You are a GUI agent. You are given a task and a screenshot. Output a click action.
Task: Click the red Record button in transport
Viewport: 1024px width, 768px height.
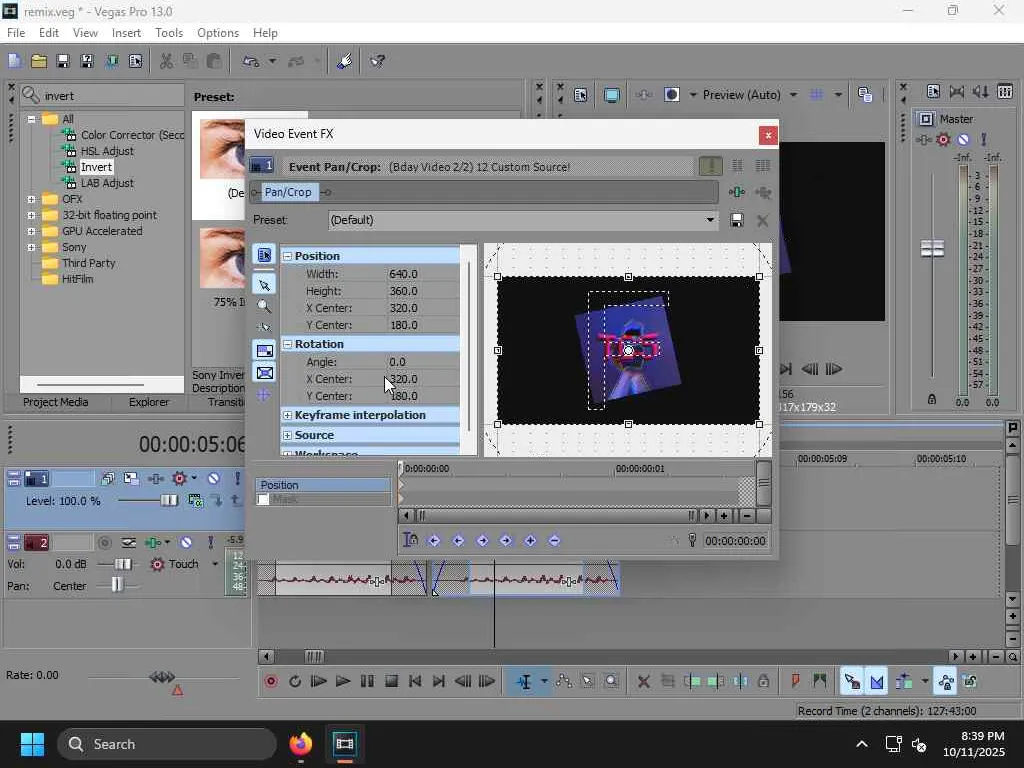271,682
